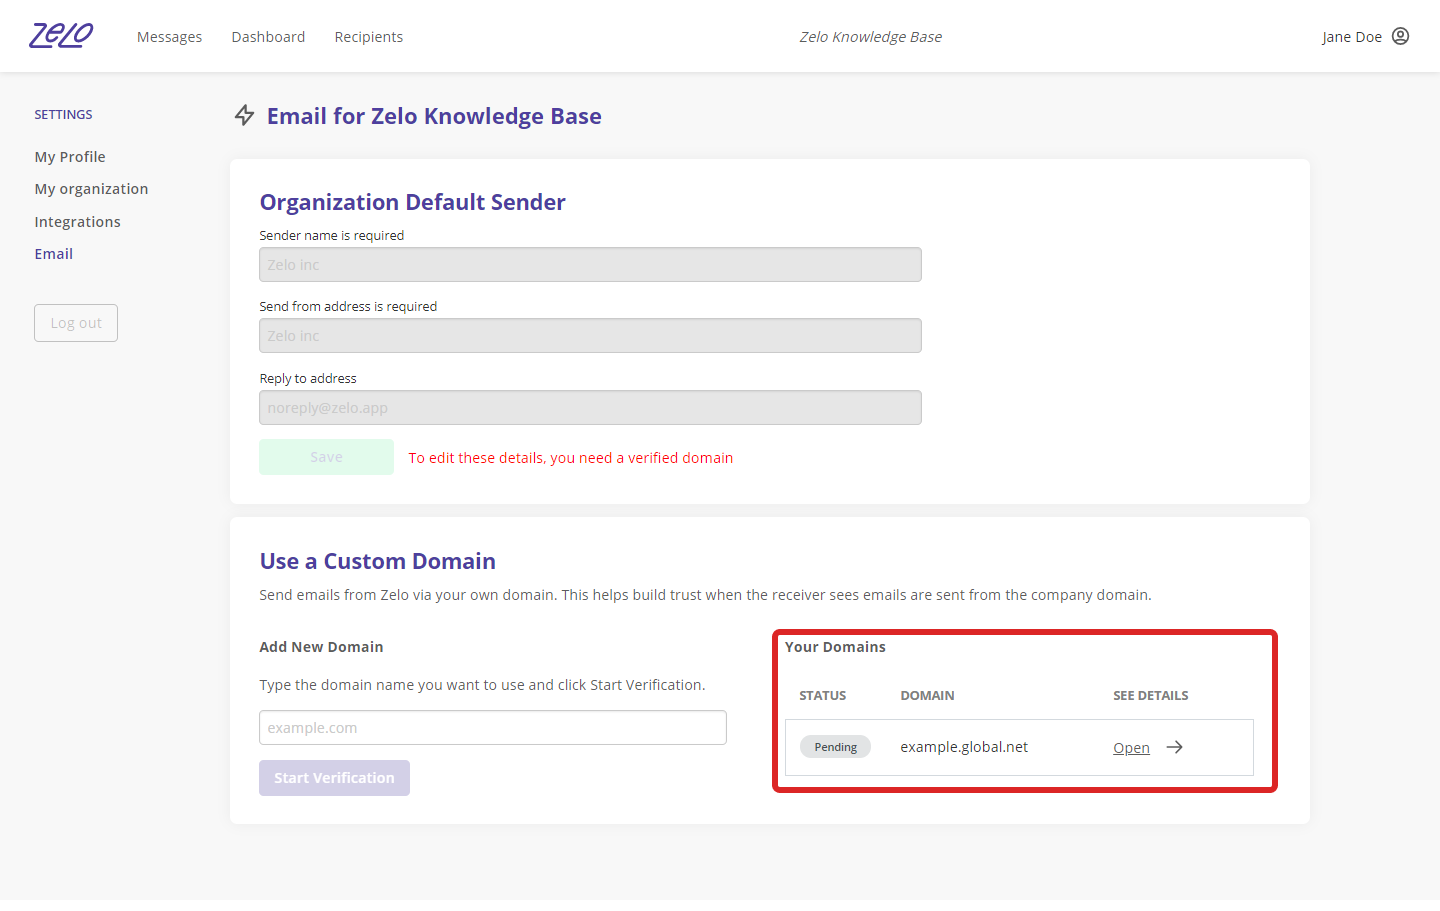Open the user profile icon next to Jane Doe
Screen dimensions: 1440x911
click(1400, 36)
